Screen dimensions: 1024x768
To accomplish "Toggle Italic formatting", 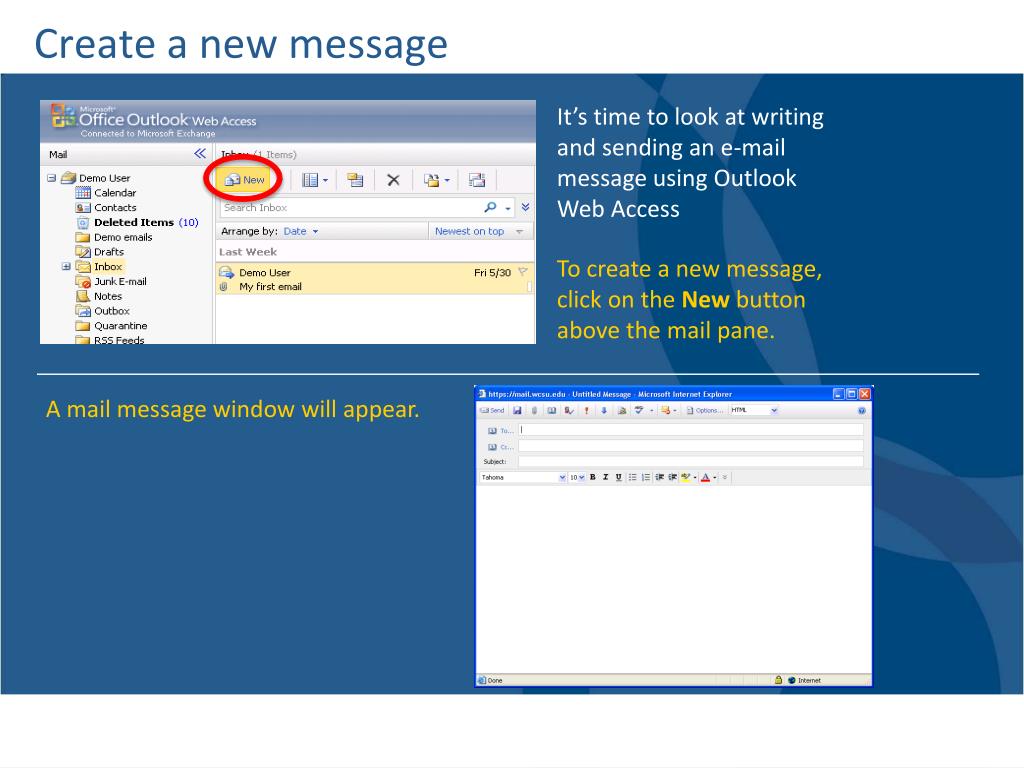I will tap(605, 477).
